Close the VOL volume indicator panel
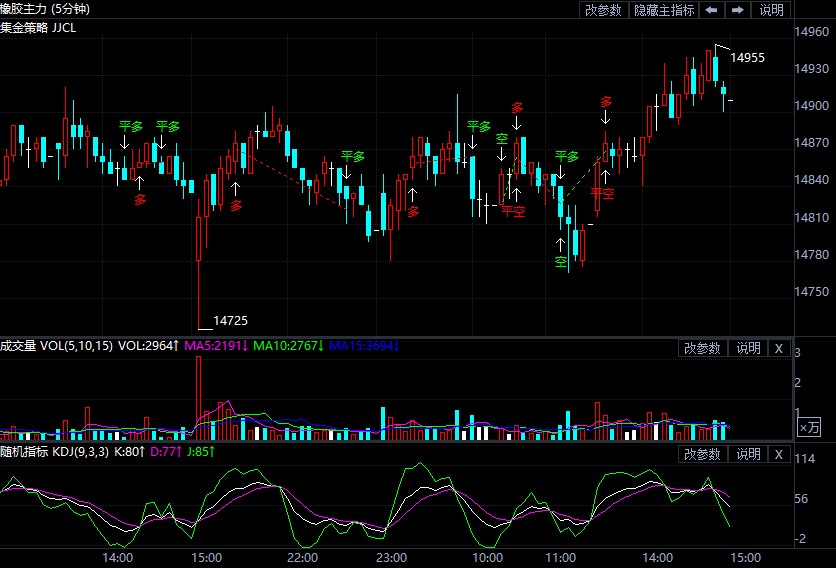836x568 pixels. 778,348
